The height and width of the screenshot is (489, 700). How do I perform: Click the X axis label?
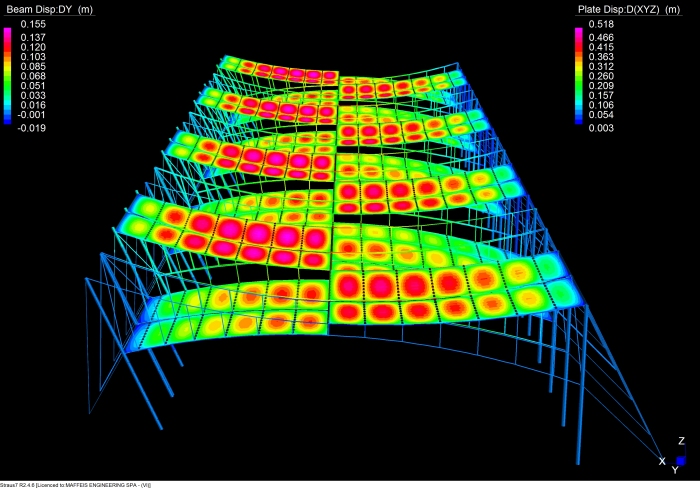tap(662, 461)
